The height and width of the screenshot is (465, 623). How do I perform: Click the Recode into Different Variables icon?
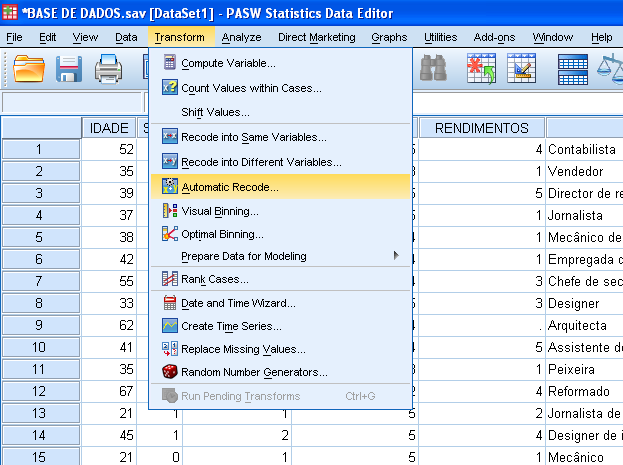170,161
